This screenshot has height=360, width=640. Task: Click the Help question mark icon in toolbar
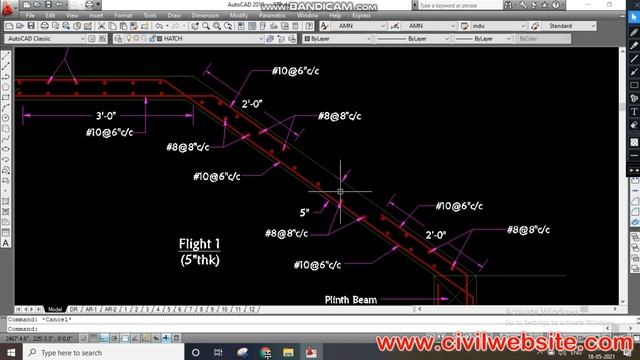(309, 26)
